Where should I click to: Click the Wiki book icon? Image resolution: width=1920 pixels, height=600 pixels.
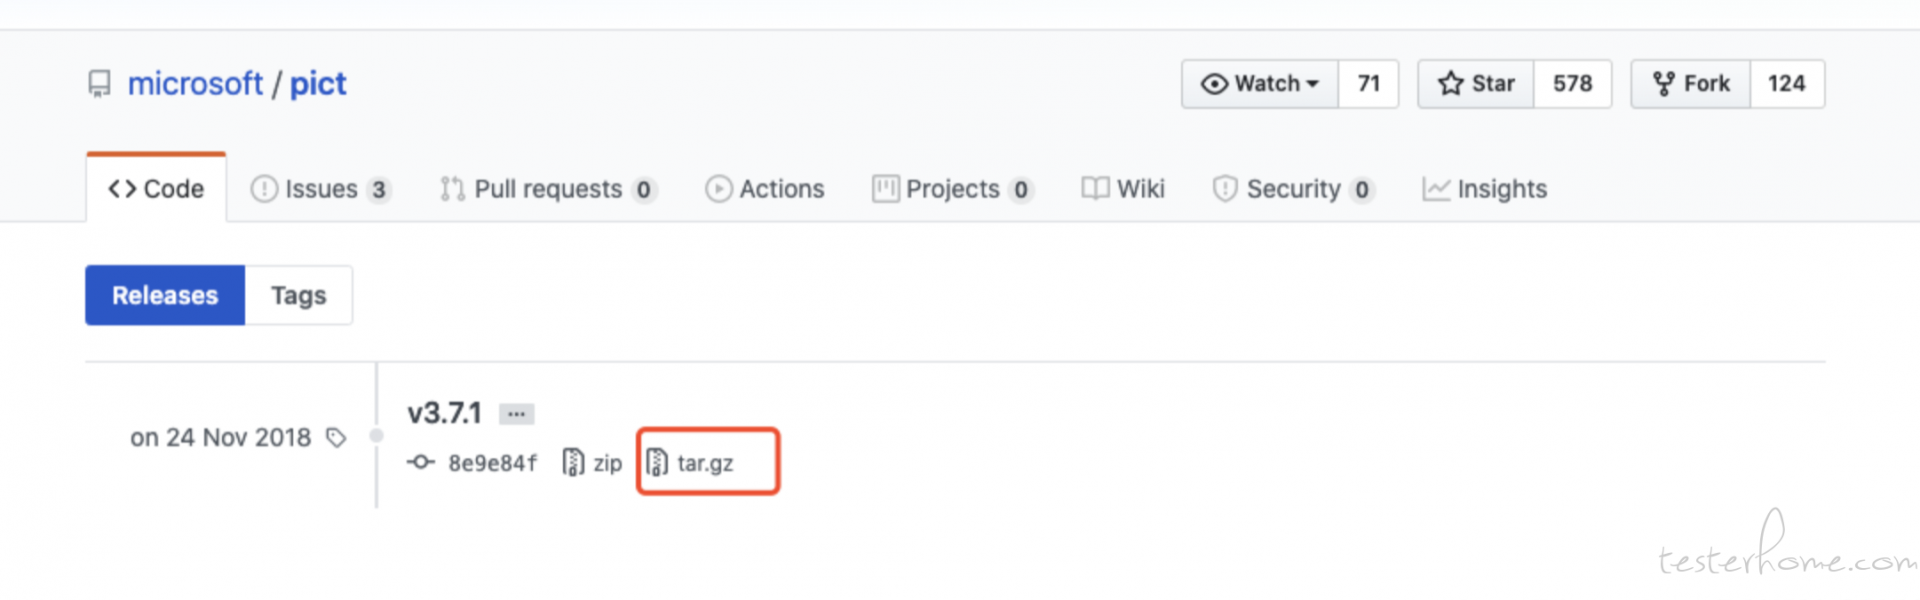click(x=1095, y=189)
